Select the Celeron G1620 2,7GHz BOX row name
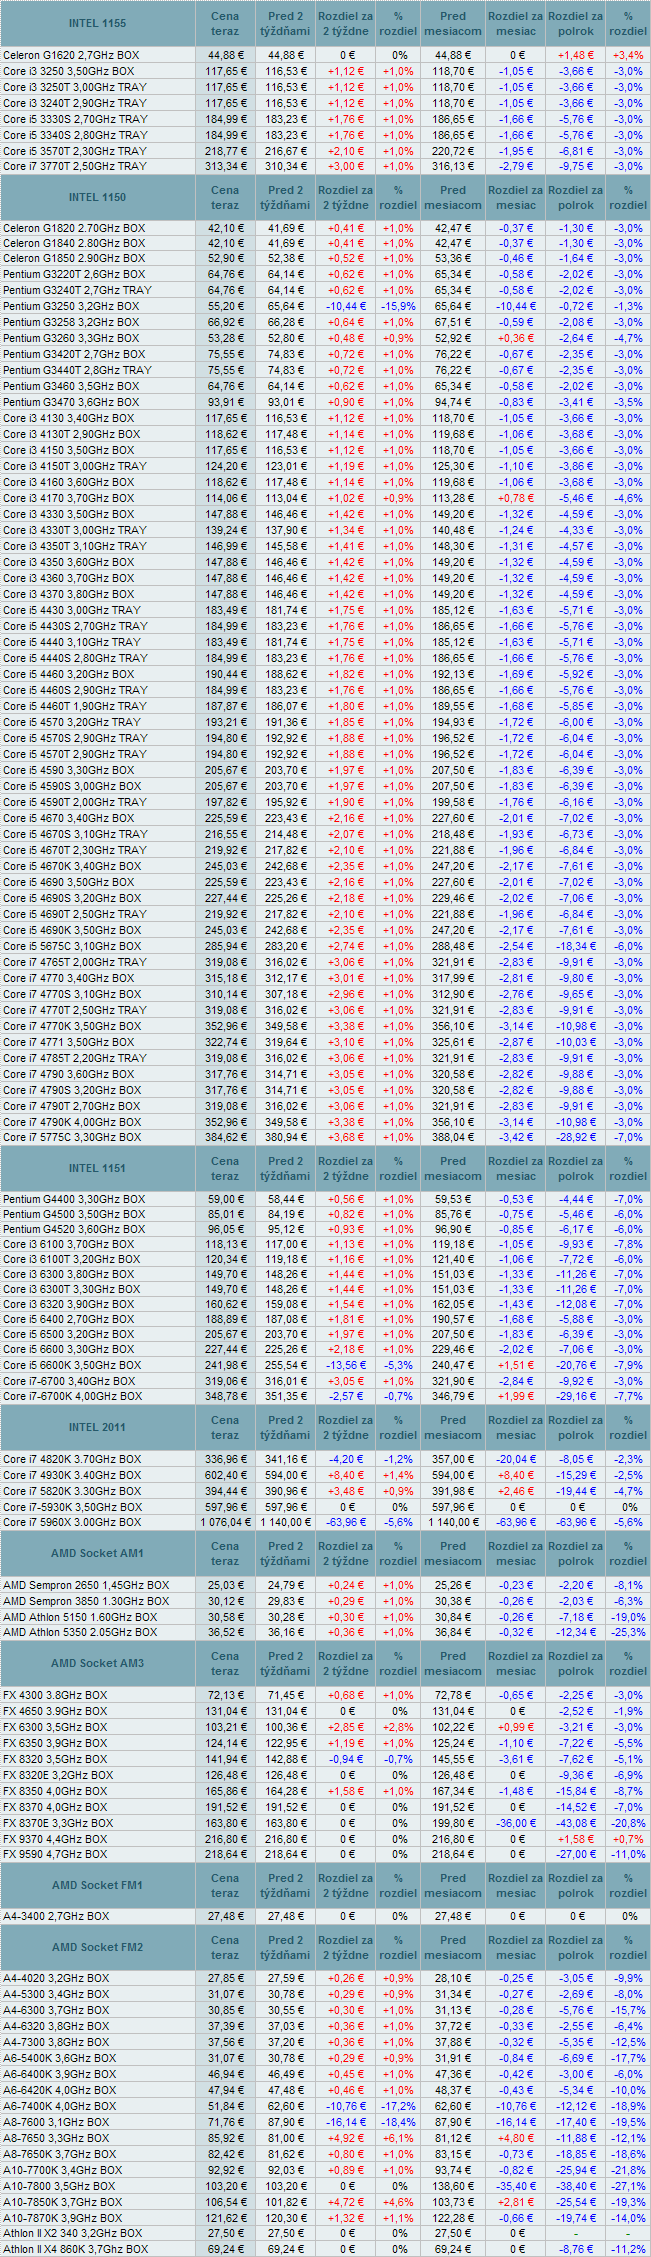 pyautogui.click(x=72, y=55)
